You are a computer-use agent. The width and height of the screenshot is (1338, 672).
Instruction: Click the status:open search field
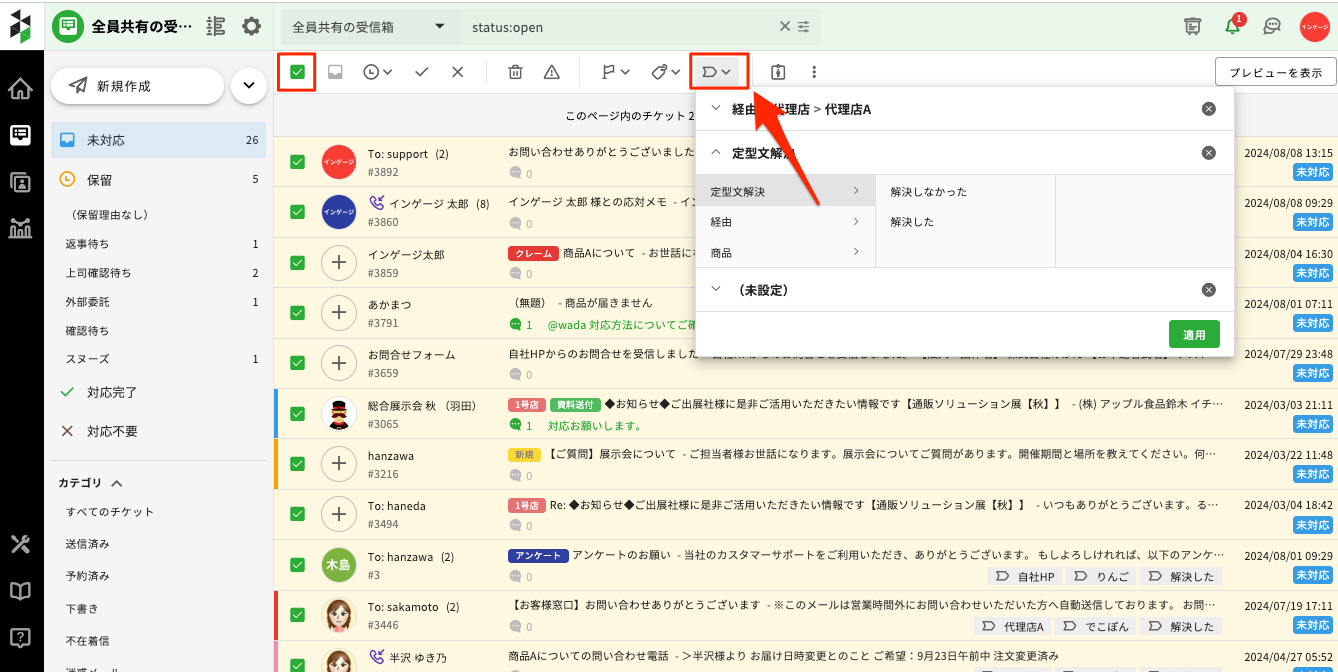620,27
